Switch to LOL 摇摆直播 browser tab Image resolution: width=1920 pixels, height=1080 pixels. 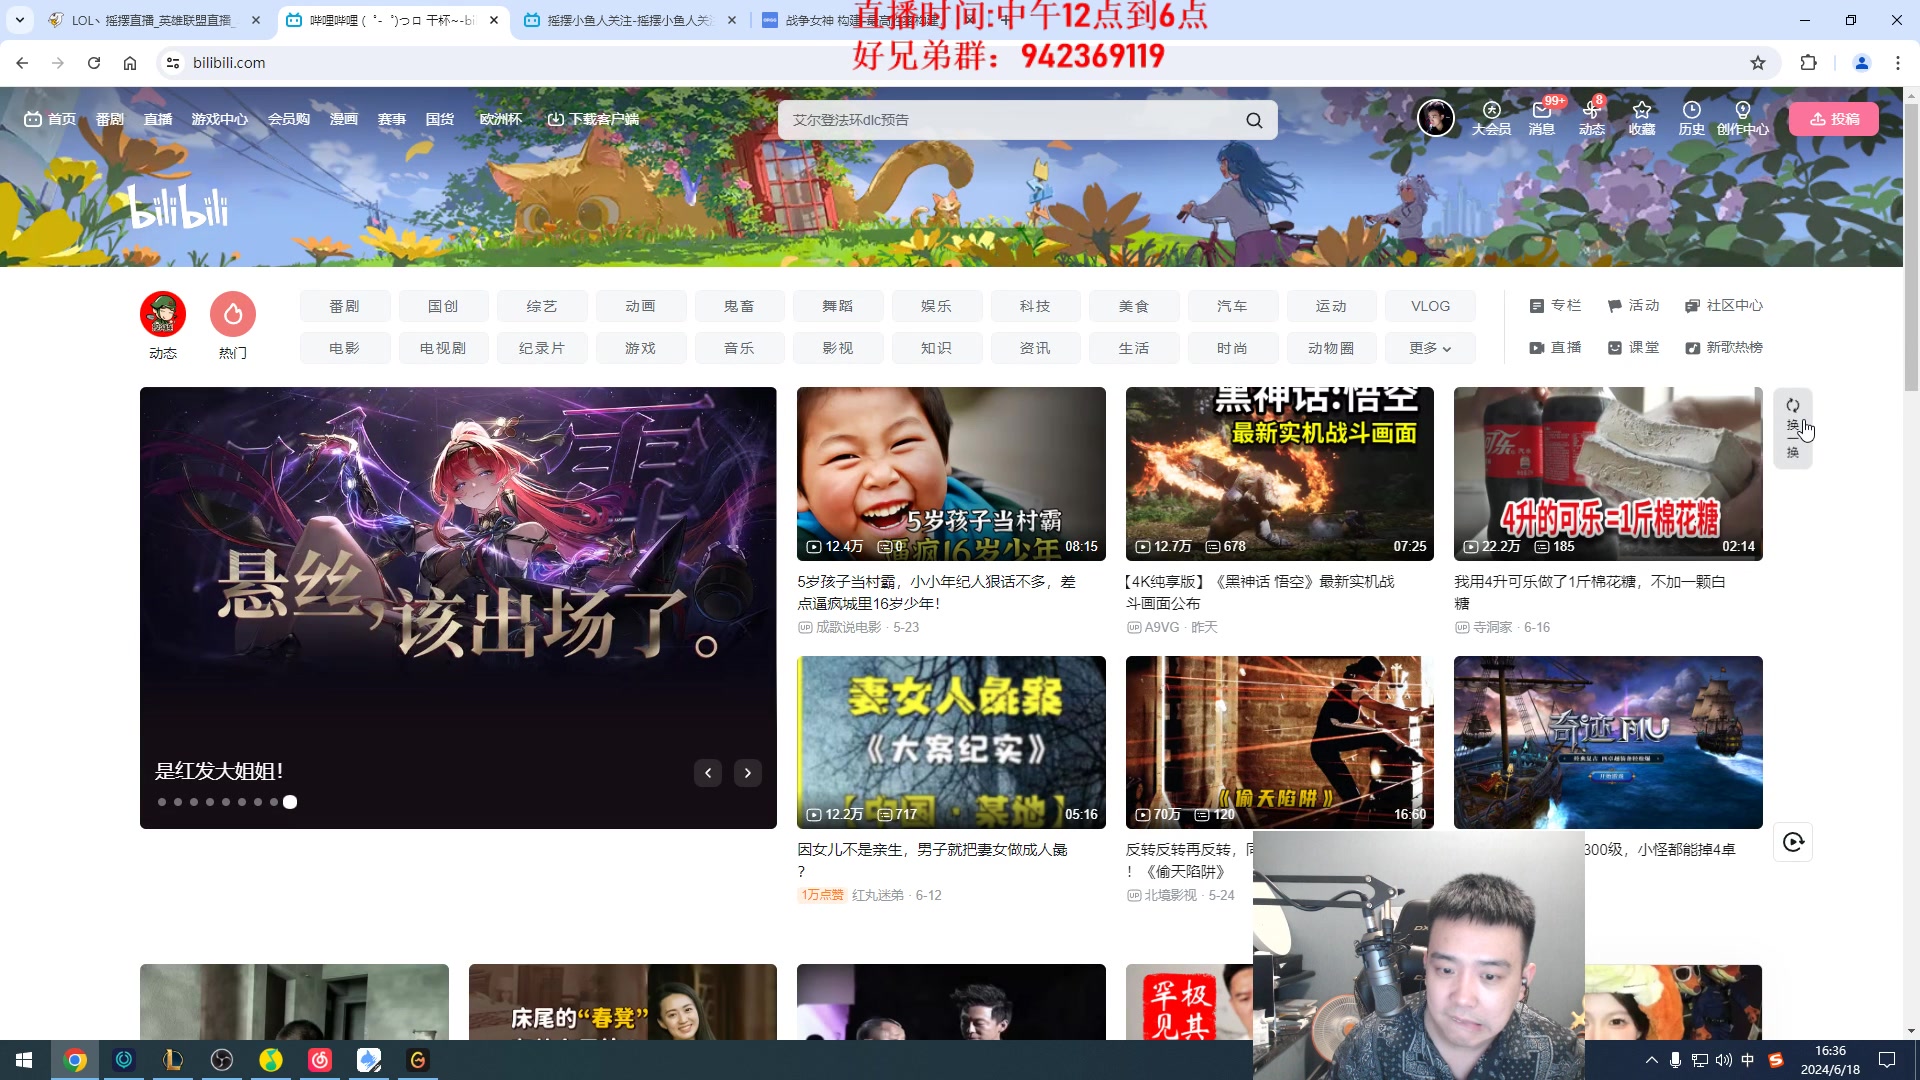coord(155,20)
